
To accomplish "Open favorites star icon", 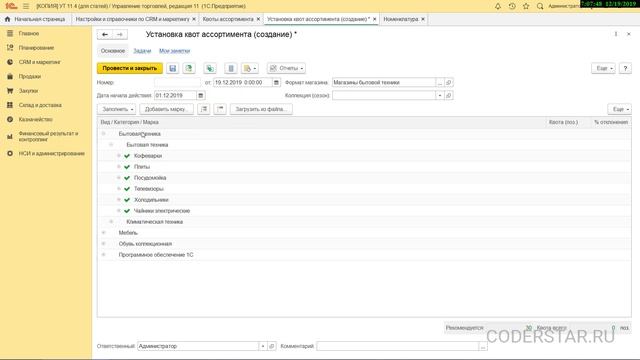I will (x=526, y=6).
